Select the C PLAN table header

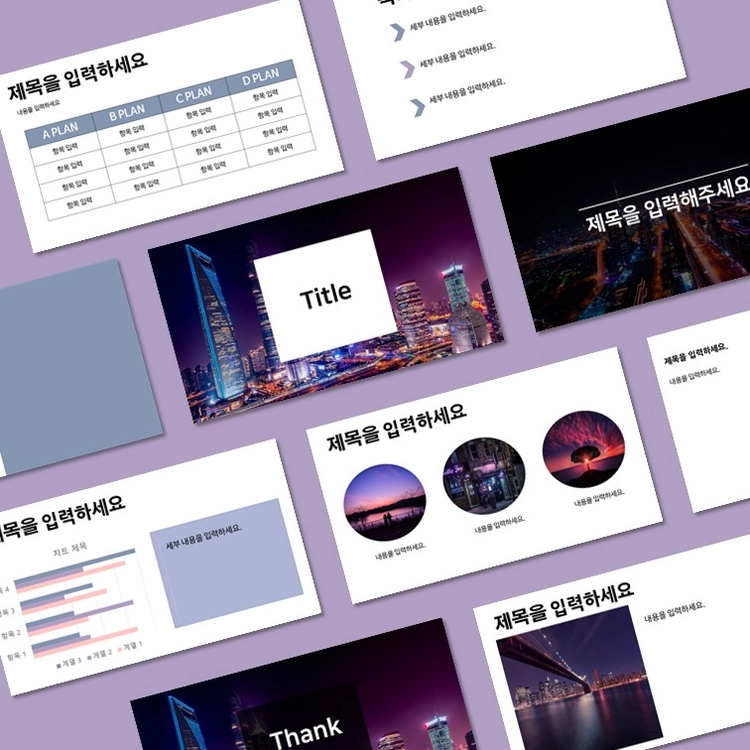coord(193,95)
